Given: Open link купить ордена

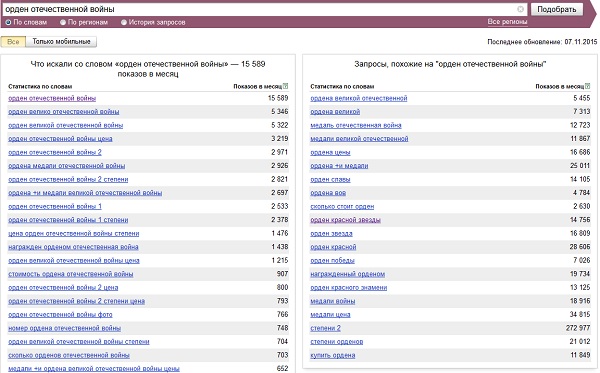Looking at the screenshot, I should pos(333,355).
